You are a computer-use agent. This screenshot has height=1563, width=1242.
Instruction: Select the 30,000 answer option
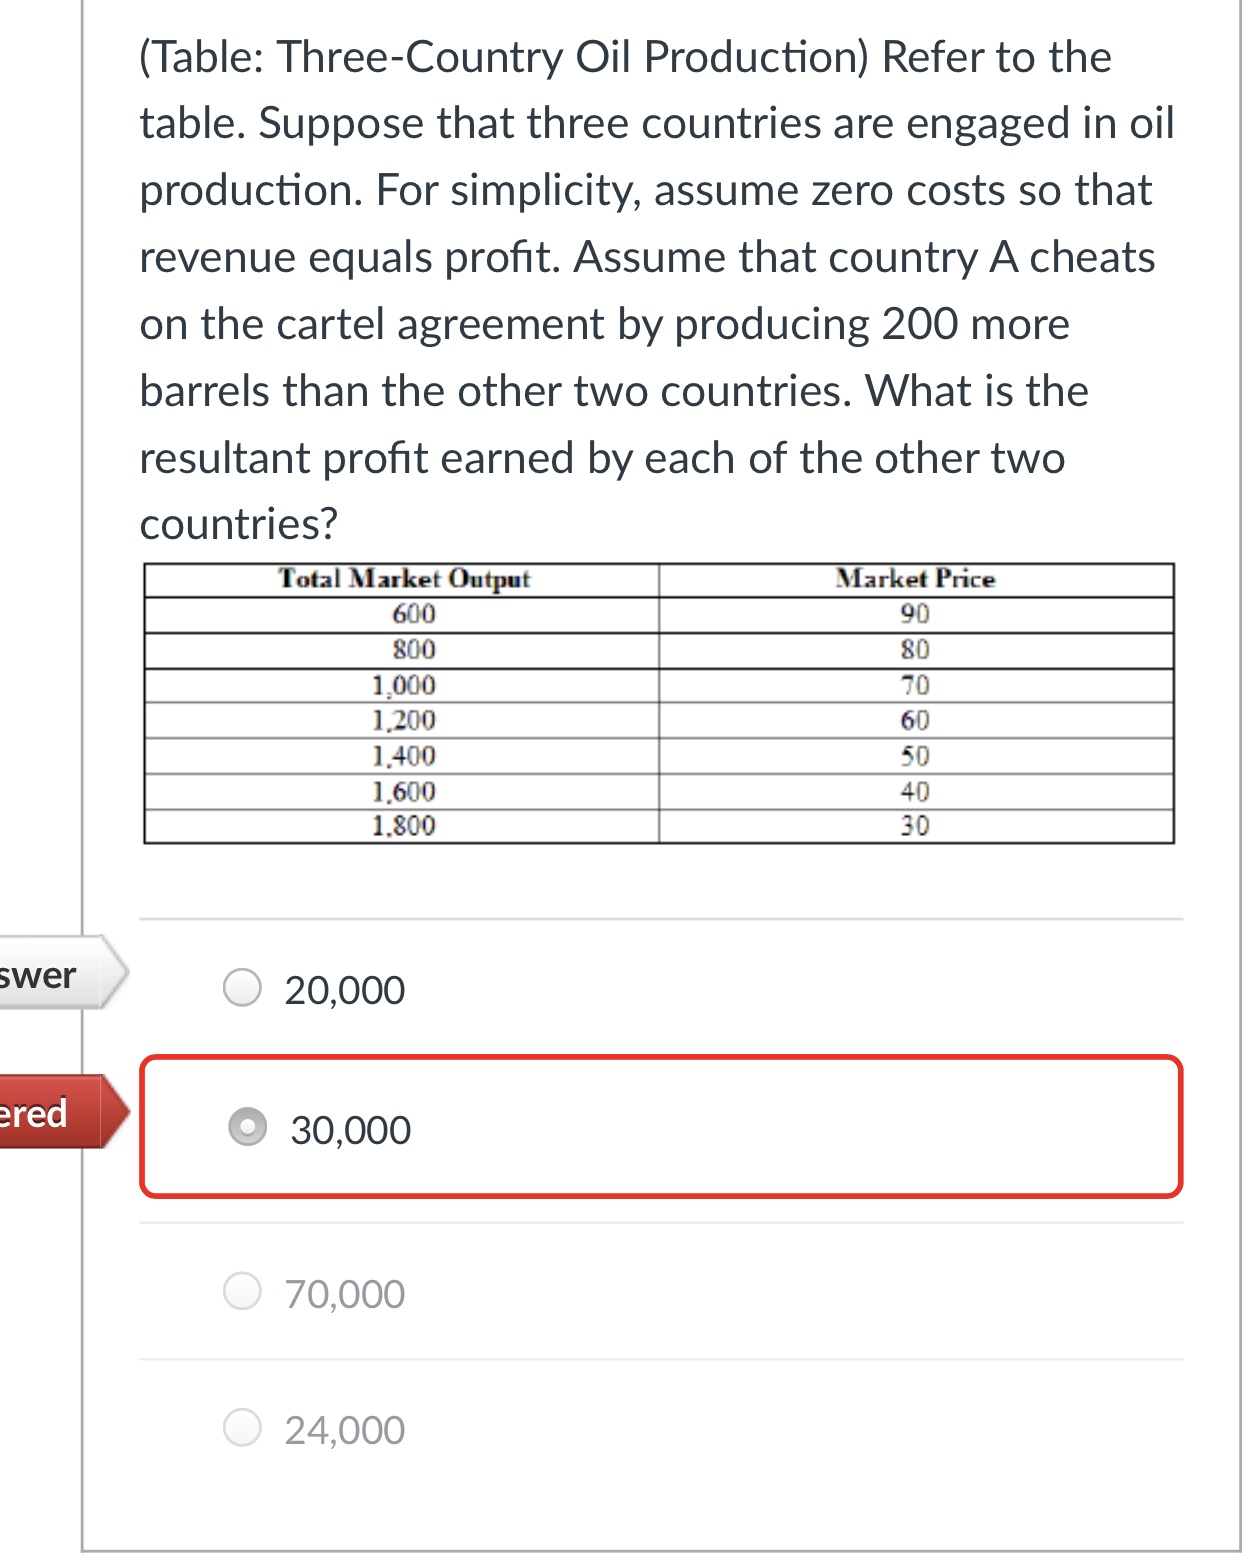[247, 1128]
